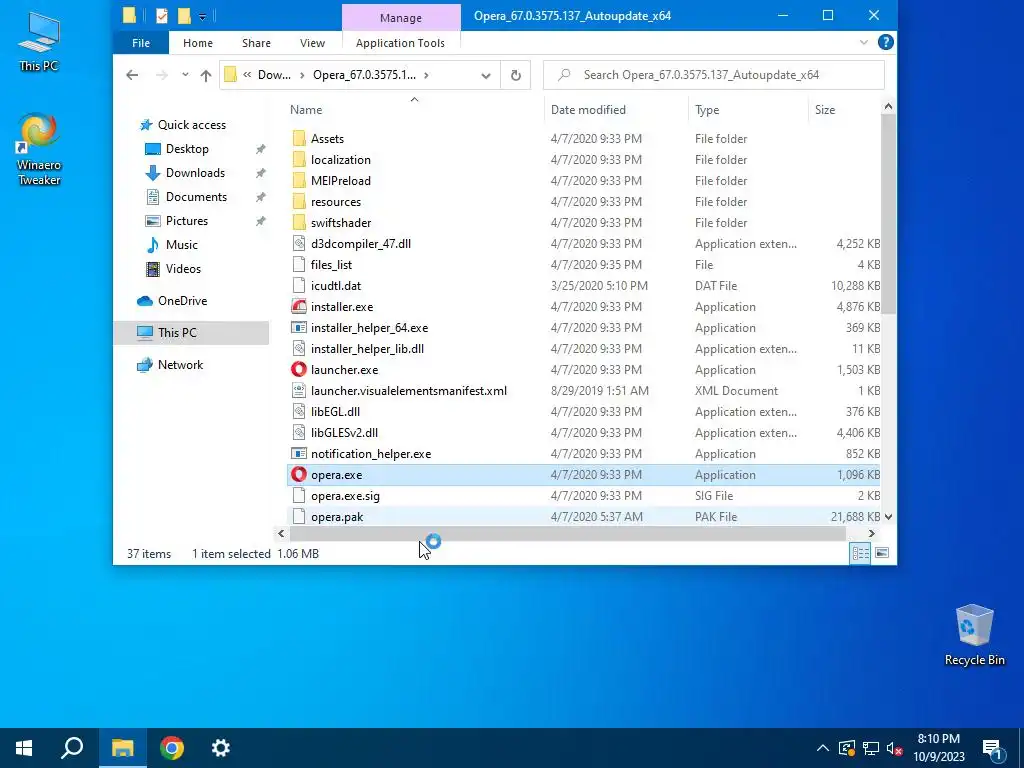
Task: Click New folder quick access toolbar icon
Action: (184, 16)
